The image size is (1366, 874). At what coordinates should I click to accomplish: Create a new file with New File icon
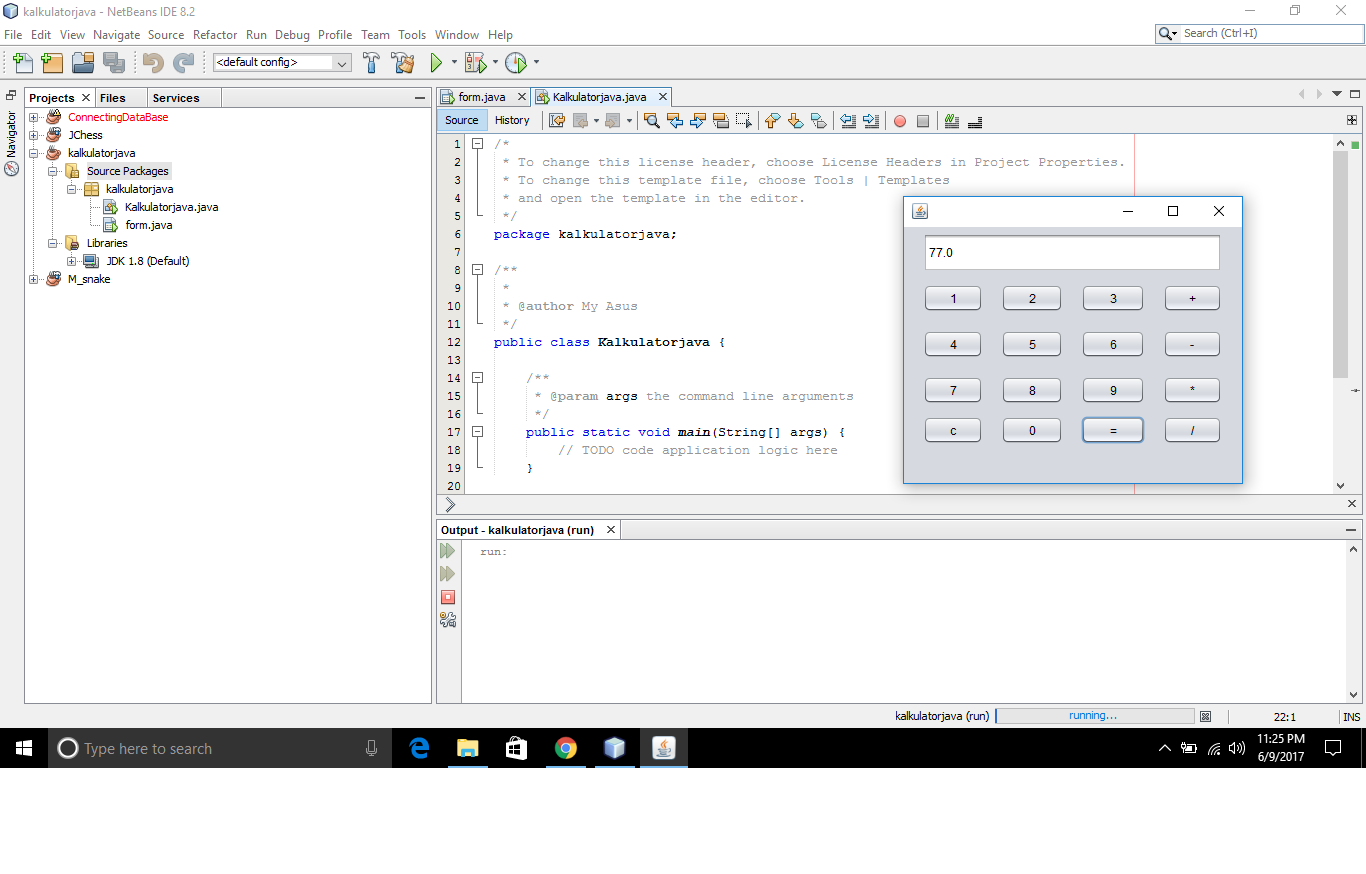[22, 63]
